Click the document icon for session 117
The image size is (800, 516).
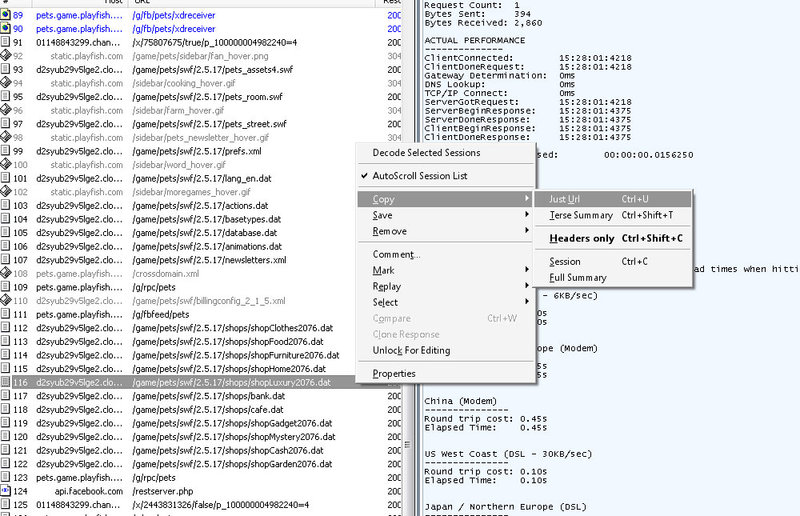6,396
